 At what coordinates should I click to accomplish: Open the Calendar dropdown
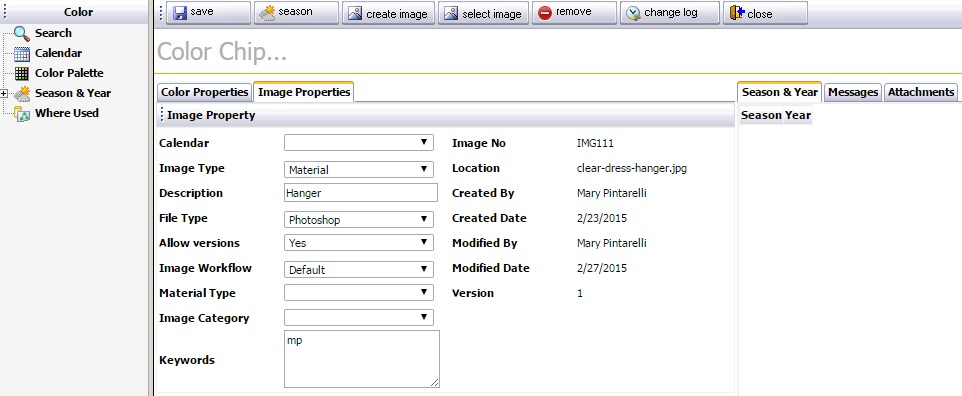pyautogui.click(x=359, y=142)
